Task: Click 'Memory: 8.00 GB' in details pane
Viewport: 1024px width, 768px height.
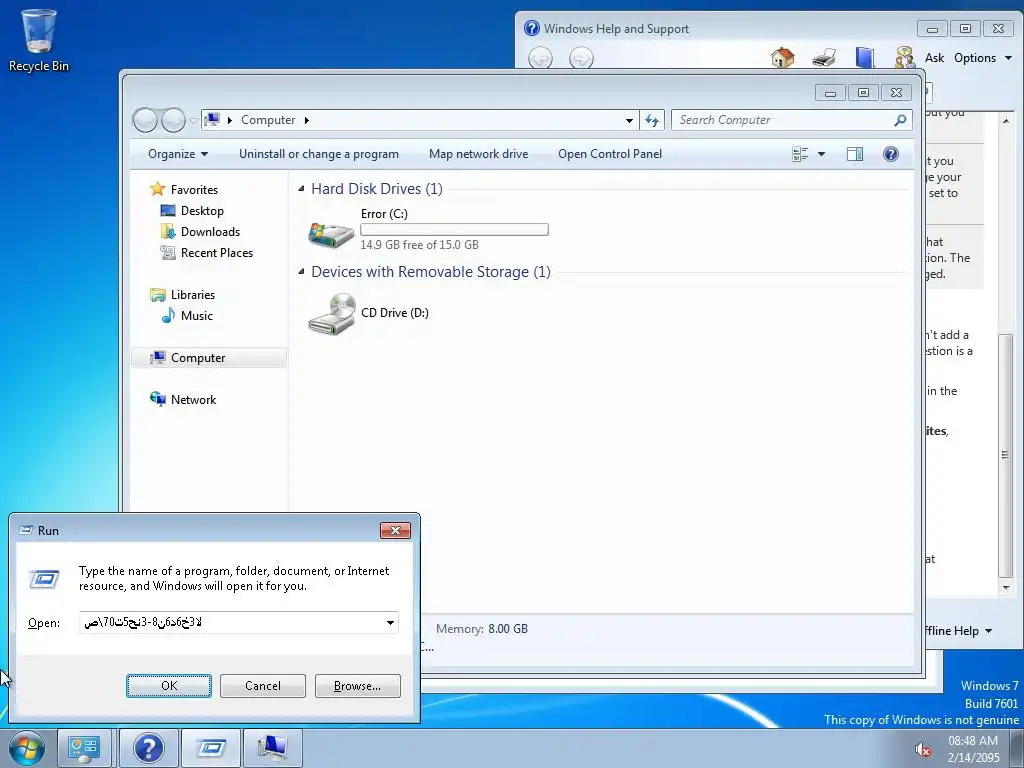Action: point(482,629)
